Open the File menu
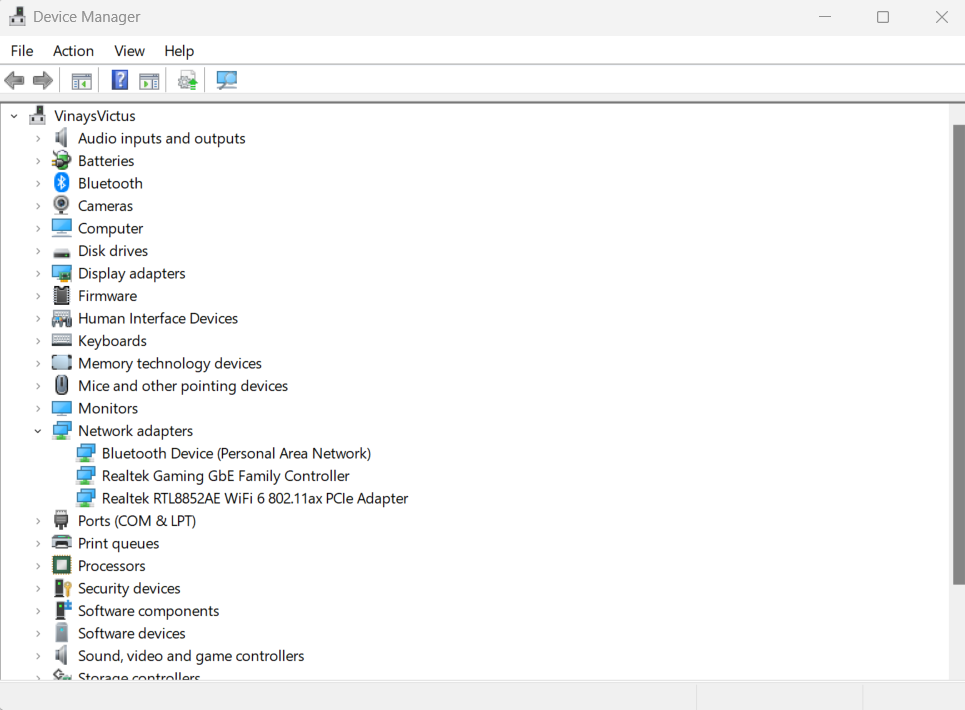The width and height of the screenshot is (965, 710). (21, 51)
